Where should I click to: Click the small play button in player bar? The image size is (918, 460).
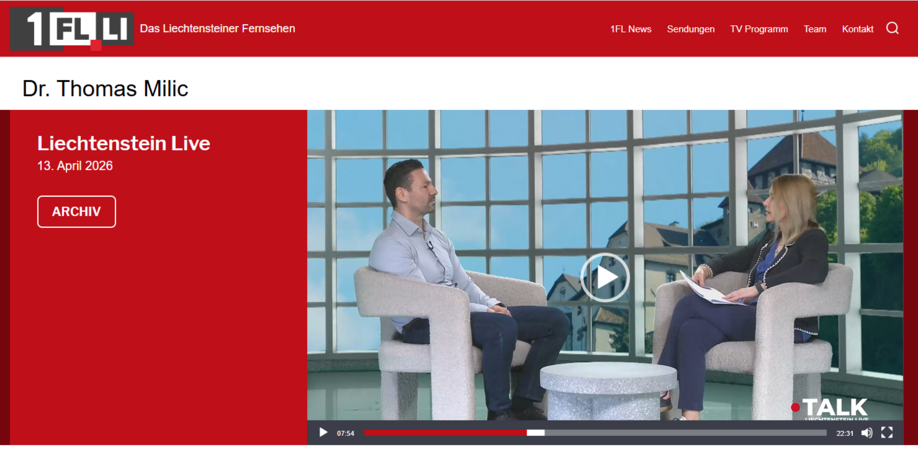pyautogui.click(x=323, y=432)
